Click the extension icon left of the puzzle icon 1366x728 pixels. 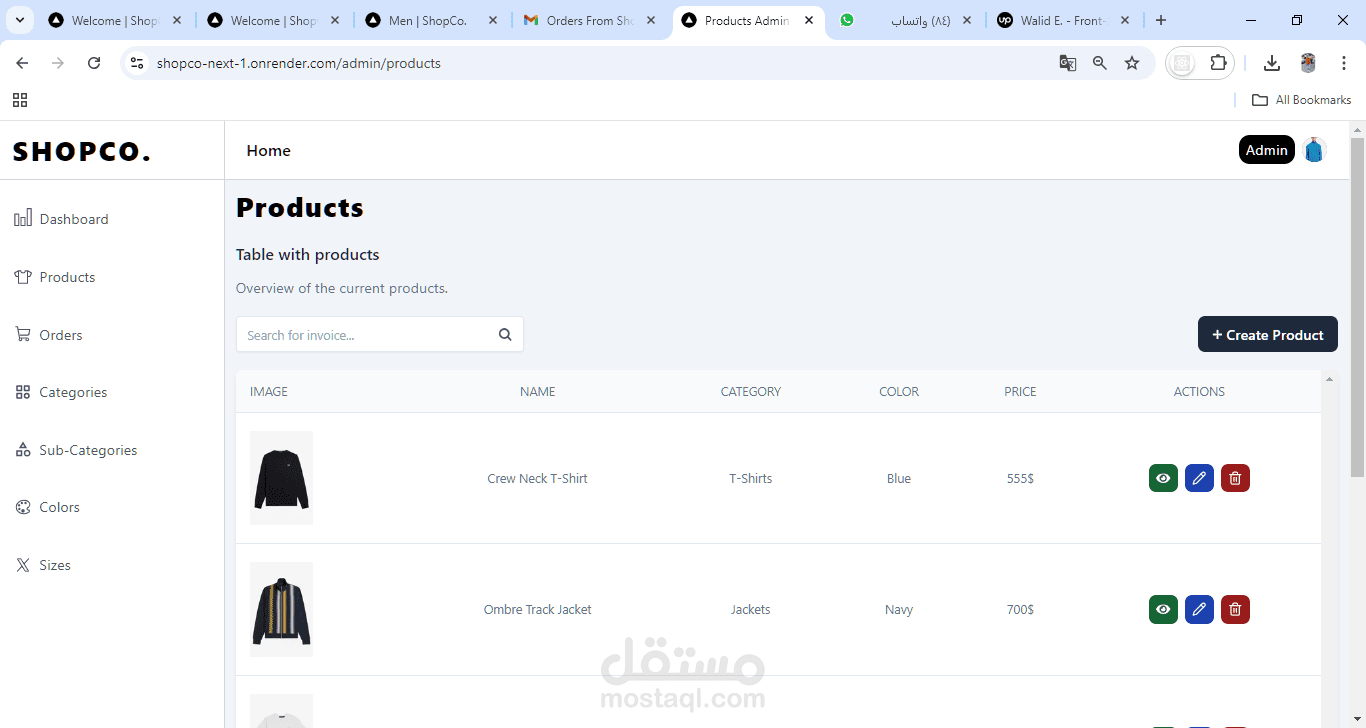tap(1183, 63)
